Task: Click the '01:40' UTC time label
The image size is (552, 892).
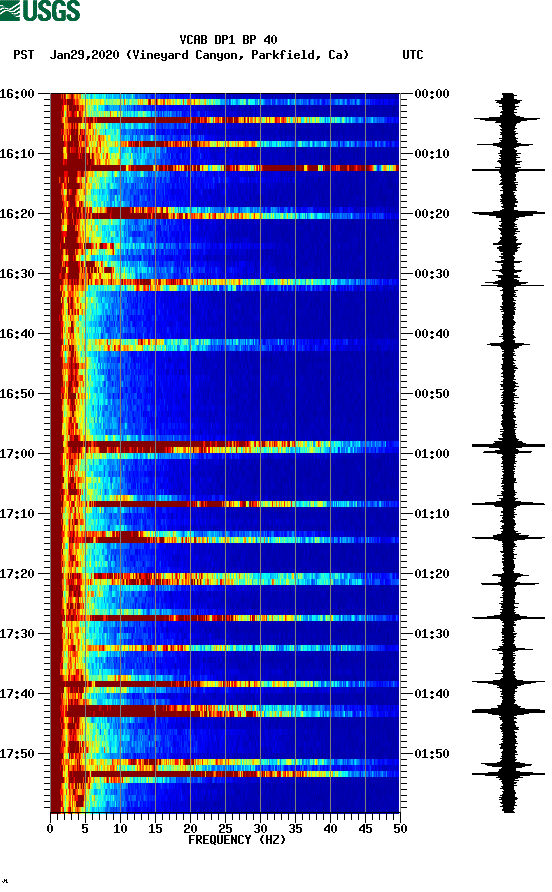Action: [432, 694]
